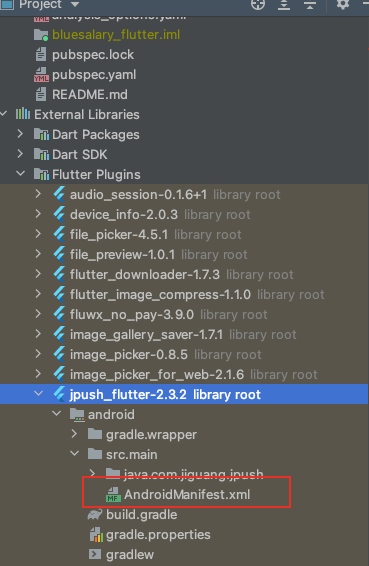Expand fluwx_no_pay-3.9.0 library
This screenshot has width=369, height=566.
point(38,314)
